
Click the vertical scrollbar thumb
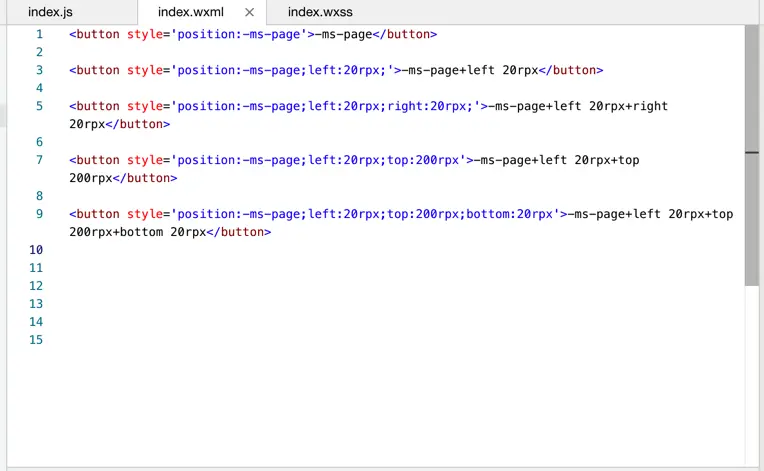[752, 155]
